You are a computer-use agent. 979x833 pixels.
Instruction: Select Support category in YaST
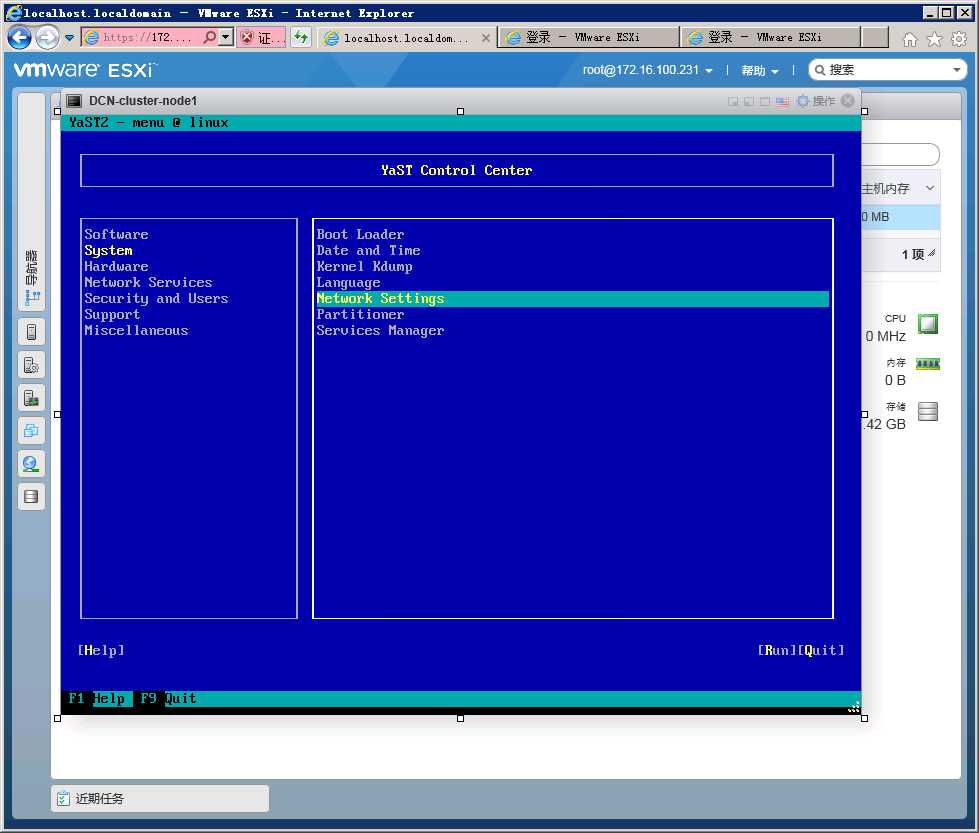point(112,315)
